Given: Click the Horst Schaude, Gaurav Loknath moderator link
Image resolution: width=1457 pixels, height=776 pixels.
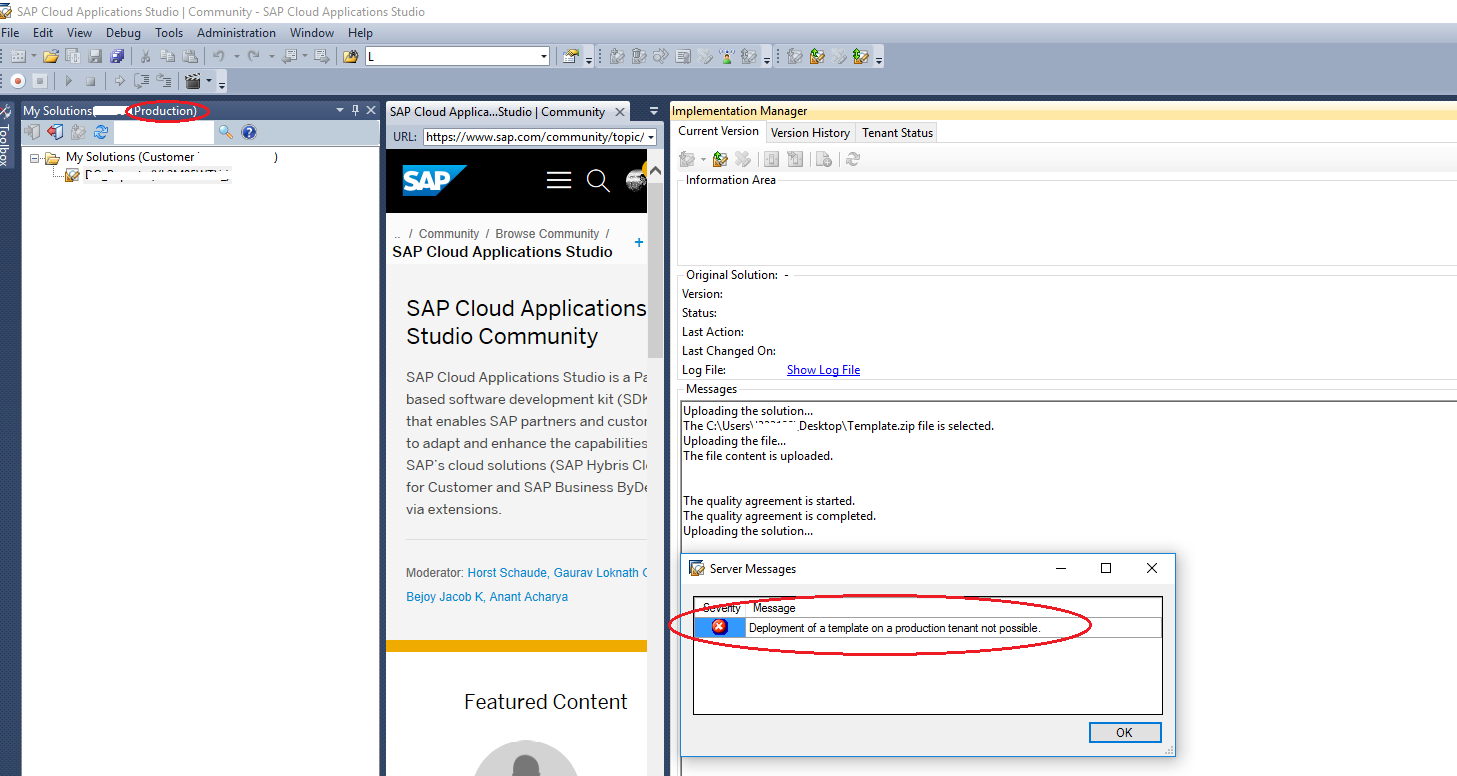Looking at the screenshot, I should click(x=558, y=573).
